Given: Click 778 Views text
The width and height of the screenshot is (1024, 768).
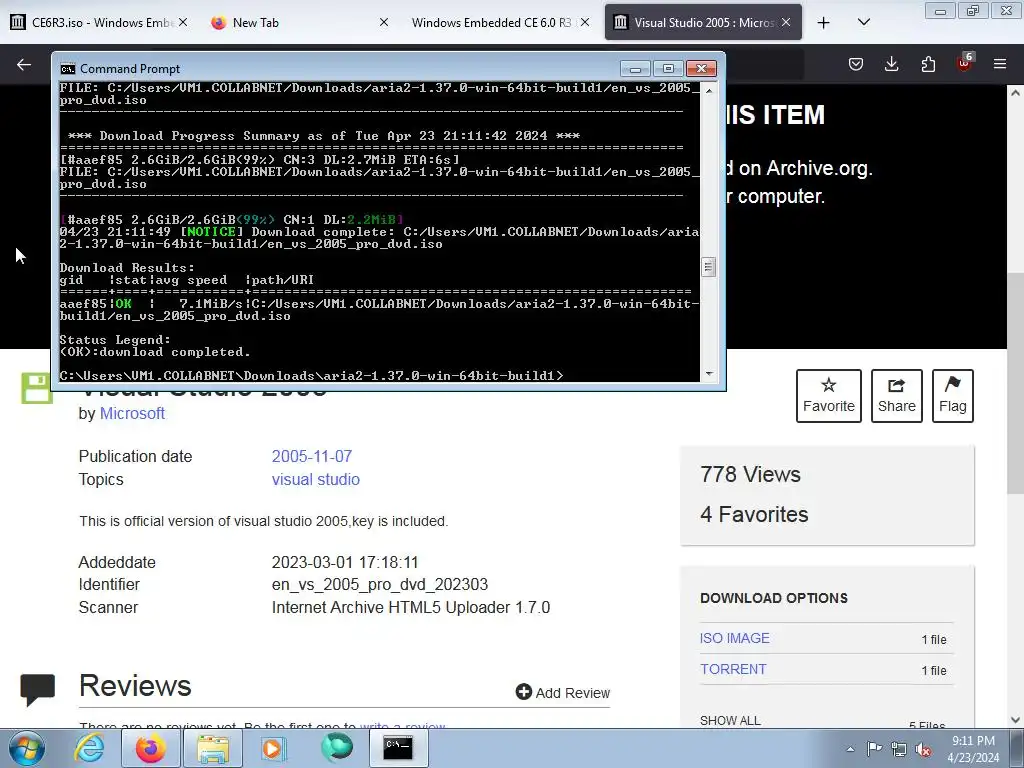Looking at the screenshot, I should pyautogui.click(x=750, y=474).
